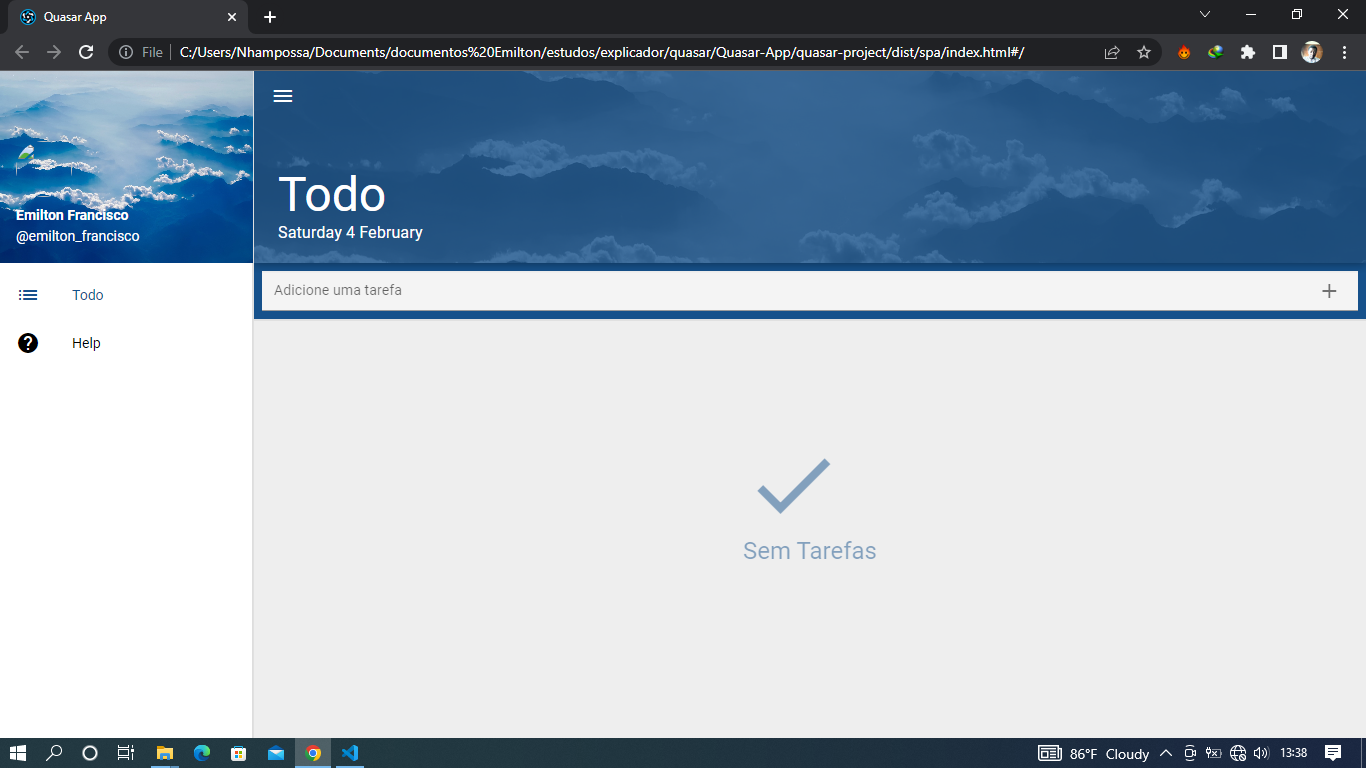The width and height of the screenshot is (1366, 768).
Task: Select the Help navigation item
Action: (x=86, y=343)
